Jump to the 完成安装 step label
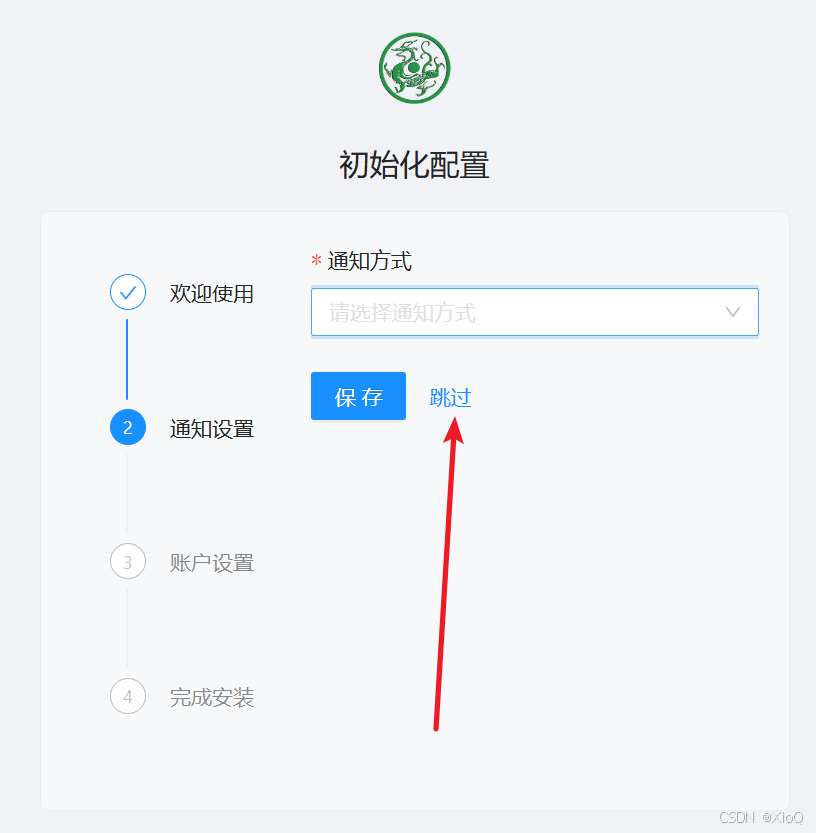The width and height of the screenshot is (816, 833). tap(211, 698)
